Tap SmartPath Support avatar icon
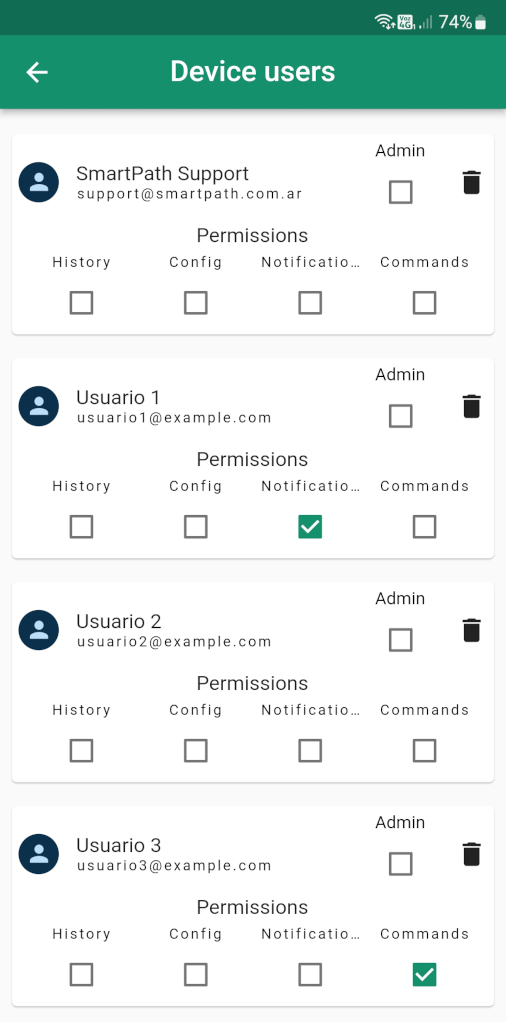The width and height of the screenshot is (506, 1022). tap(38, 182)
